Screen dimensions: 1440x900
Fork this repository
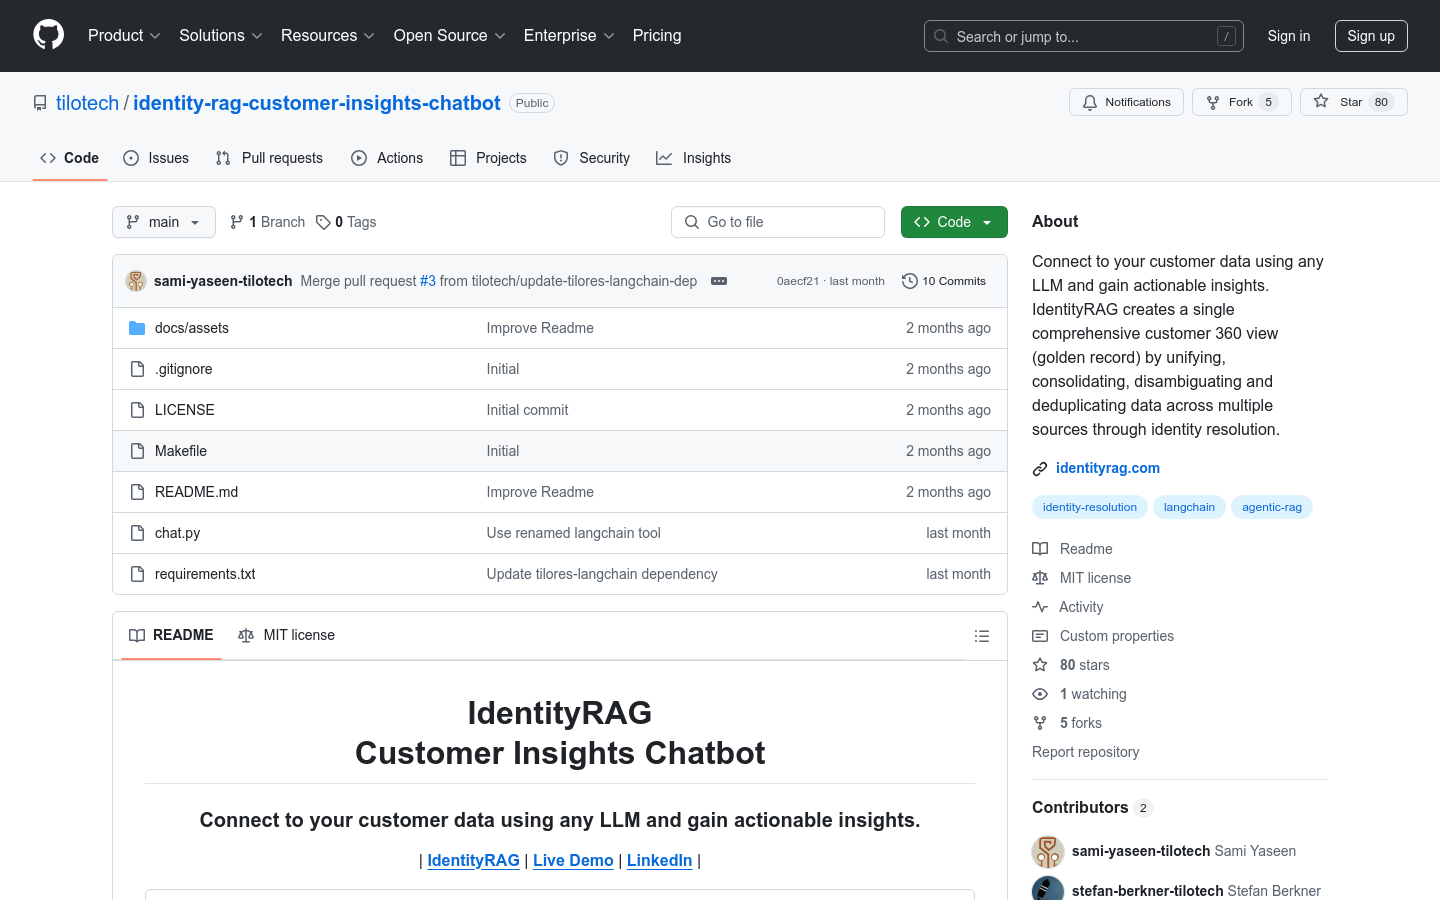coord(1241,102)
